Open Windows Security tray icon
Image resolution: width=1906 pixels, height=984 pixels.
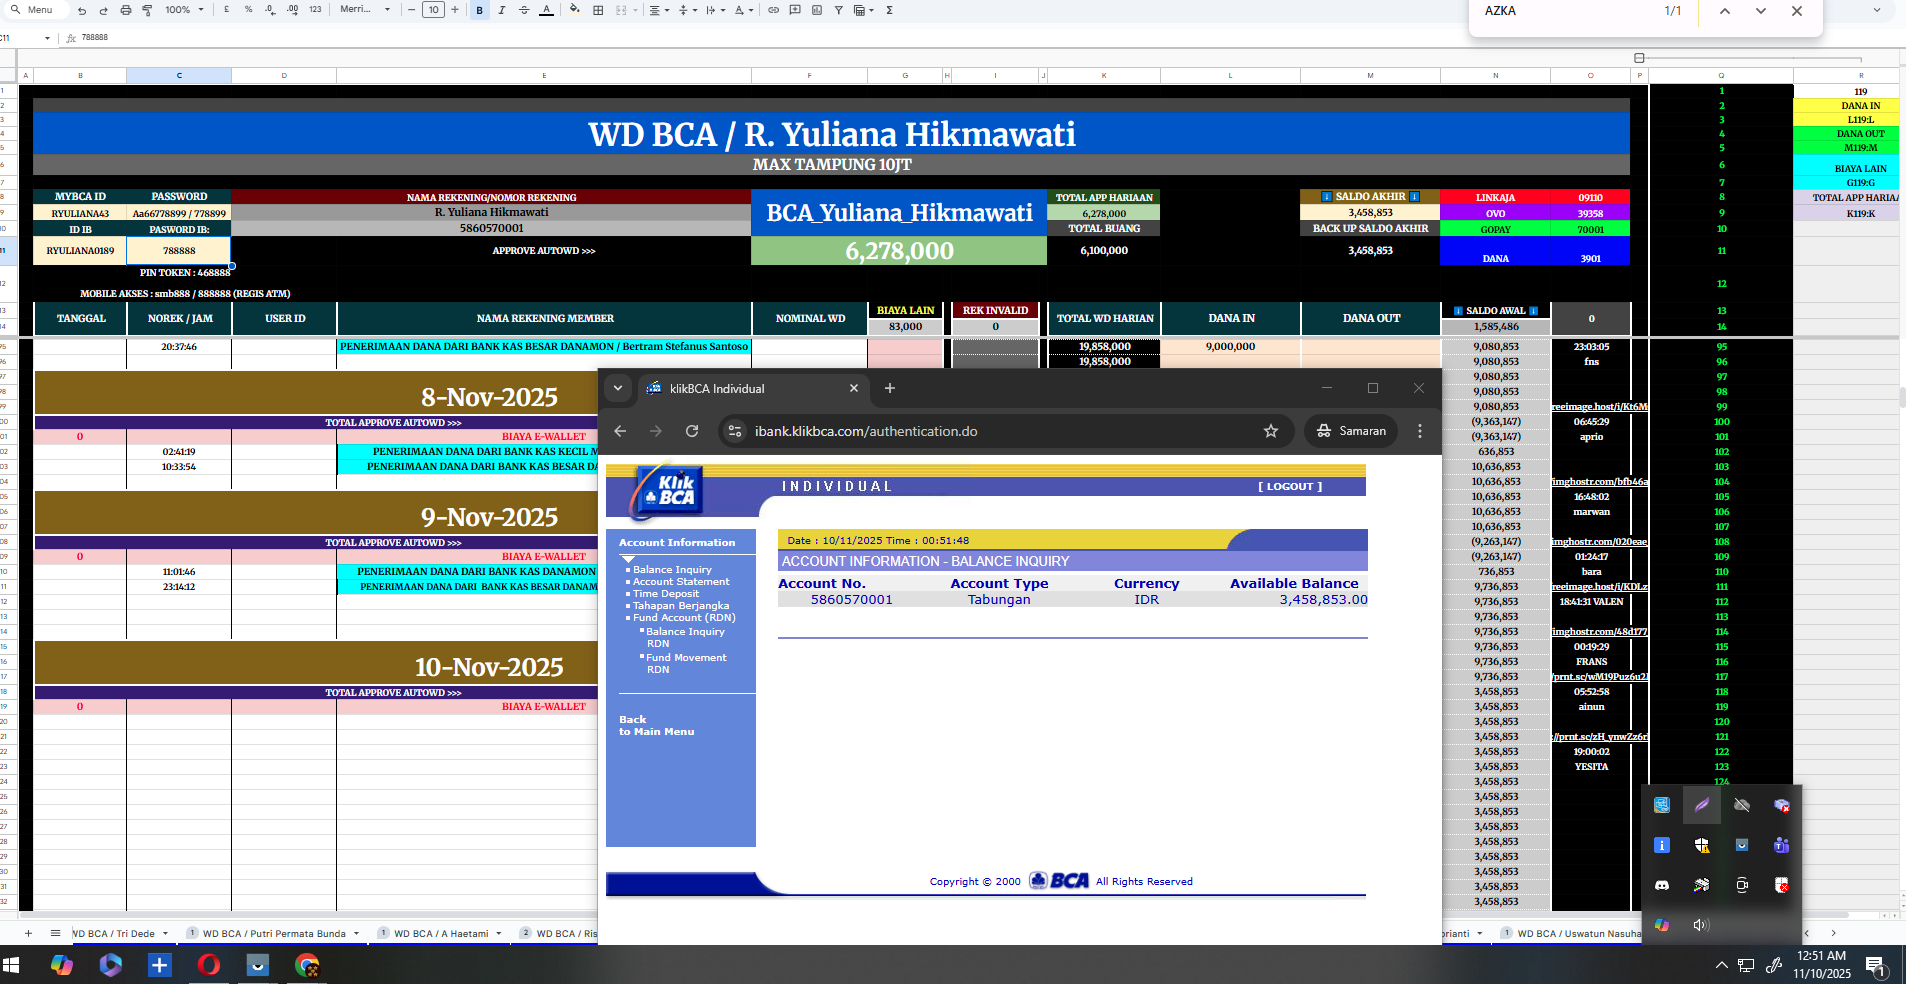point(1702,845)
